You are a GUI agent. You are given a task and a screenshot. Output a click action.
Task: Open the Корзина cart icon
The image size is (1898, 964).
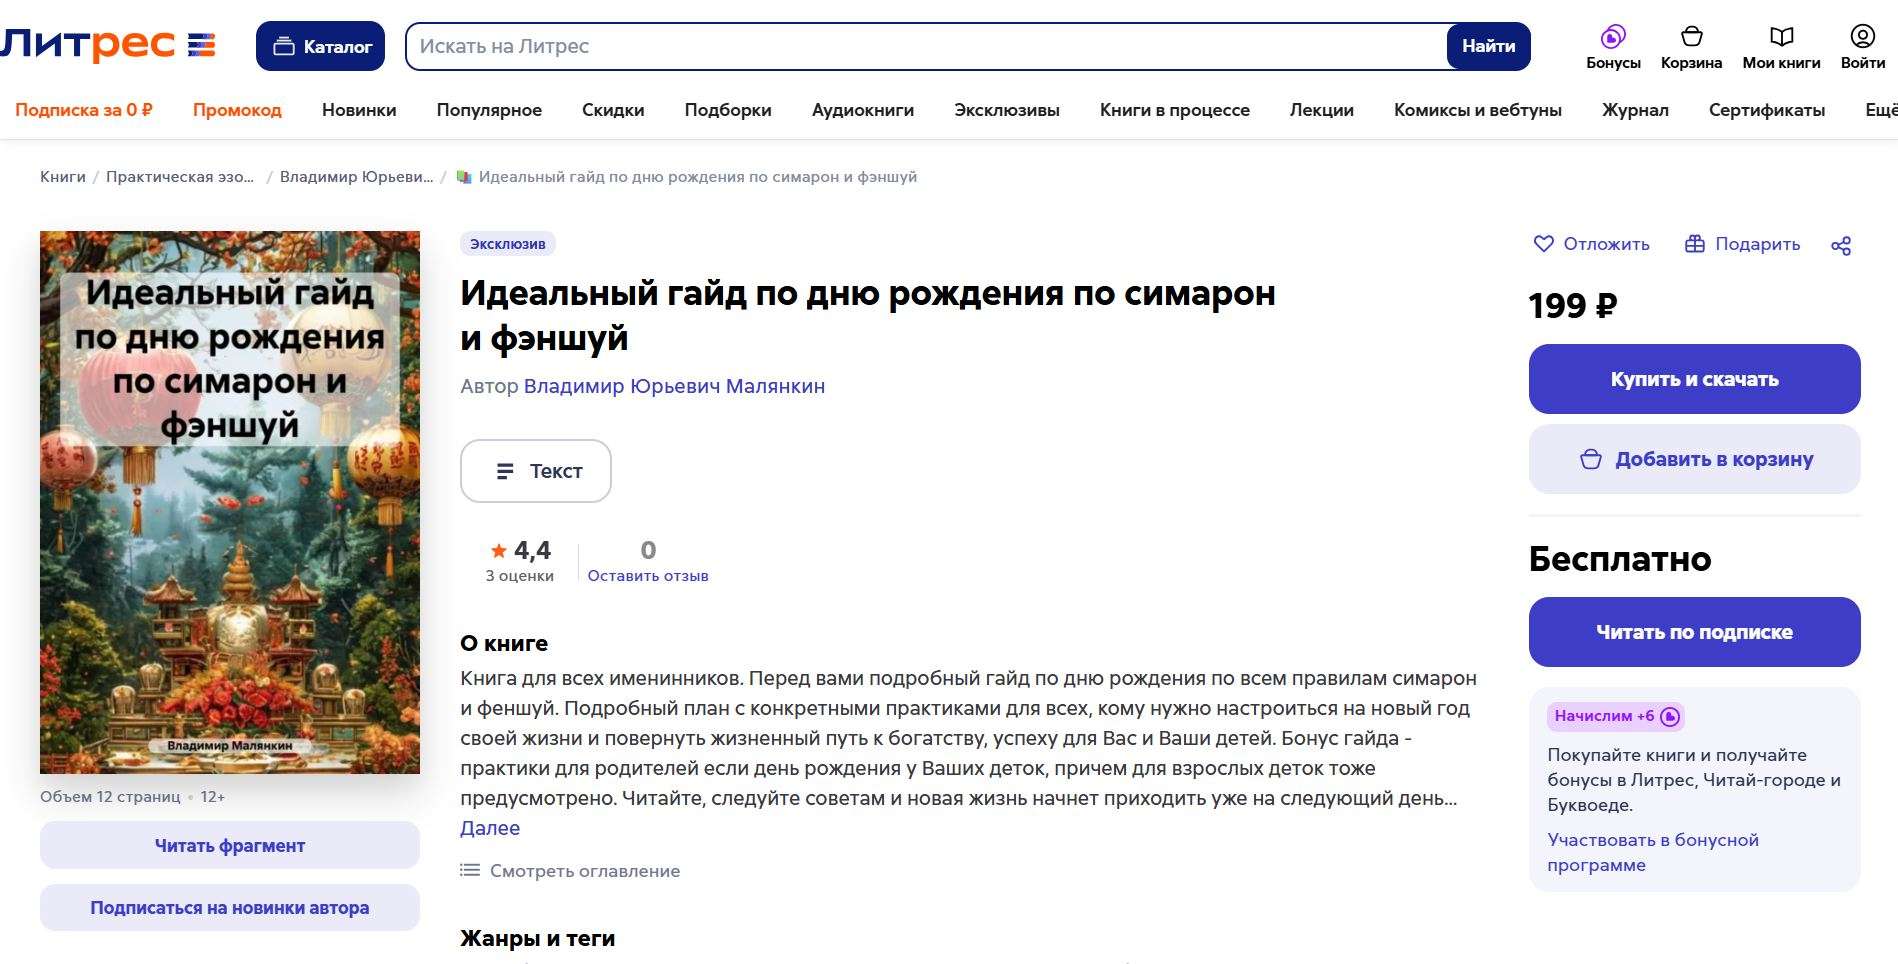click(1691, 47)
